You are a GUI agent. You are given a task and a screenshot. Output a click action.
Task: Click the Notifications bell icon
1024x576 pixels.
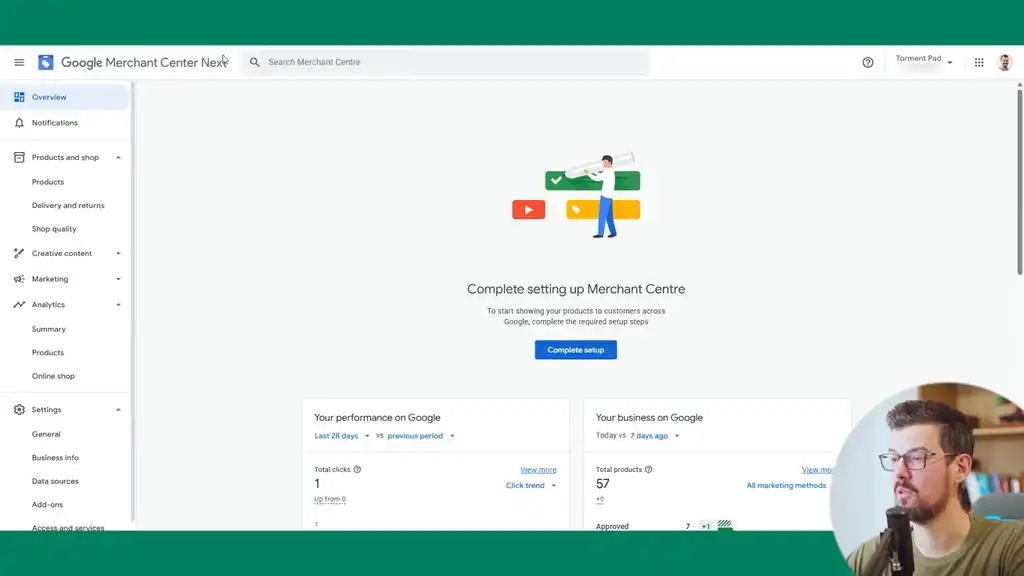[19, 122]
